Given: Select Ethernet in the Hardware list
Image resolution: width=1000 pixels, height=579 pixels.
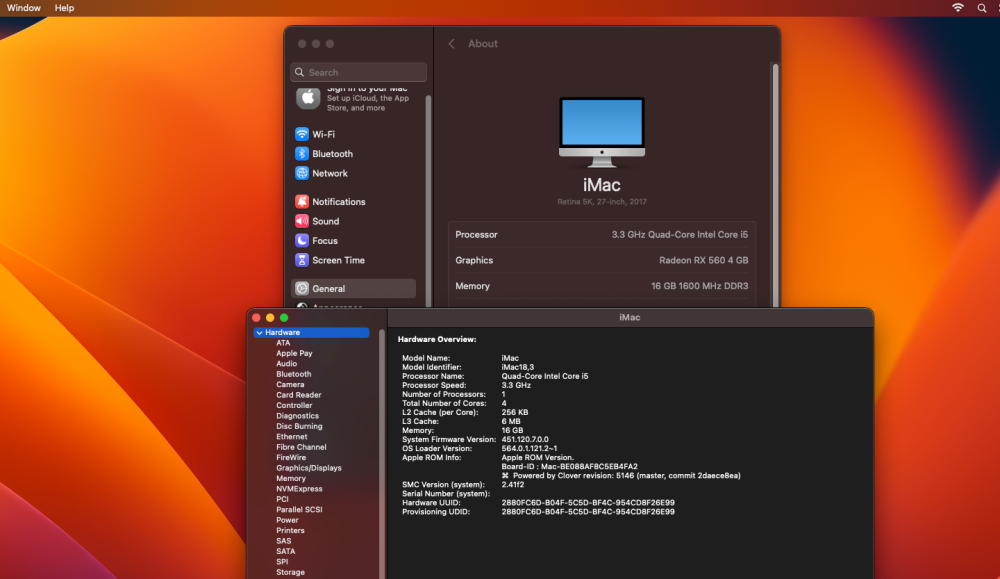Looking at the screenshot, I should 291,437.
